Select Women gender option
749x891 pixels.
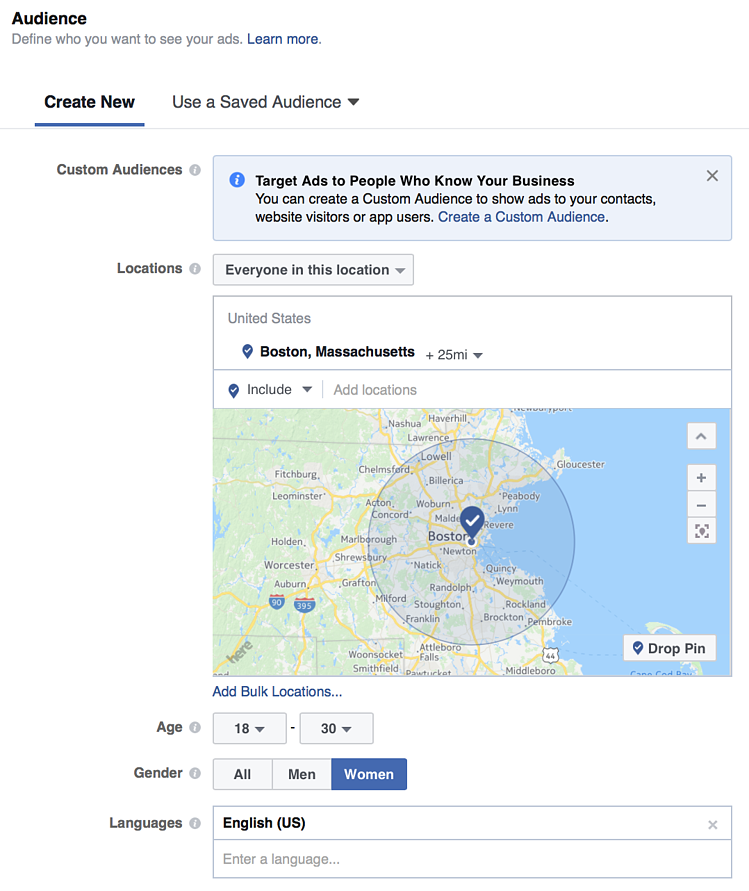[369, 774]
